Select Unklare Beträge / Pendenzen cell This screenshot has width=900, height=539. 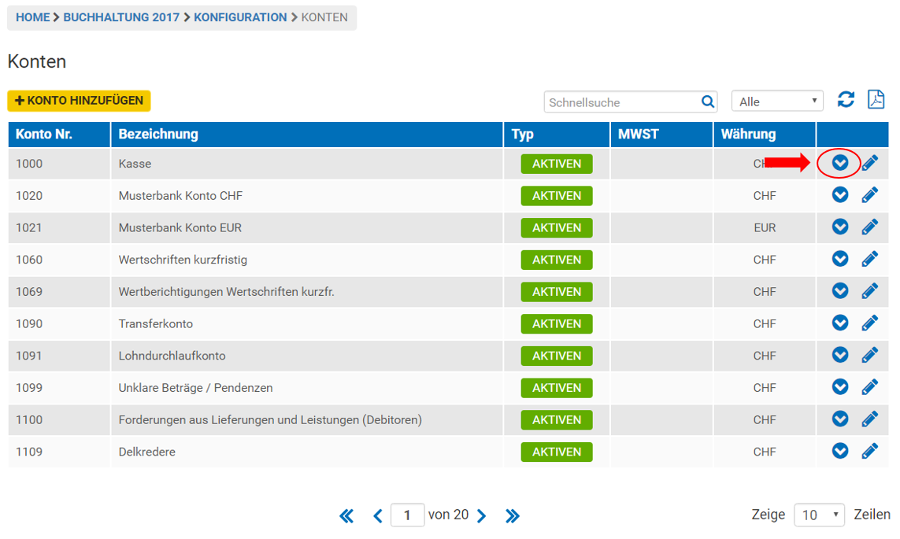pyautogui.click(x=307, y=388)
